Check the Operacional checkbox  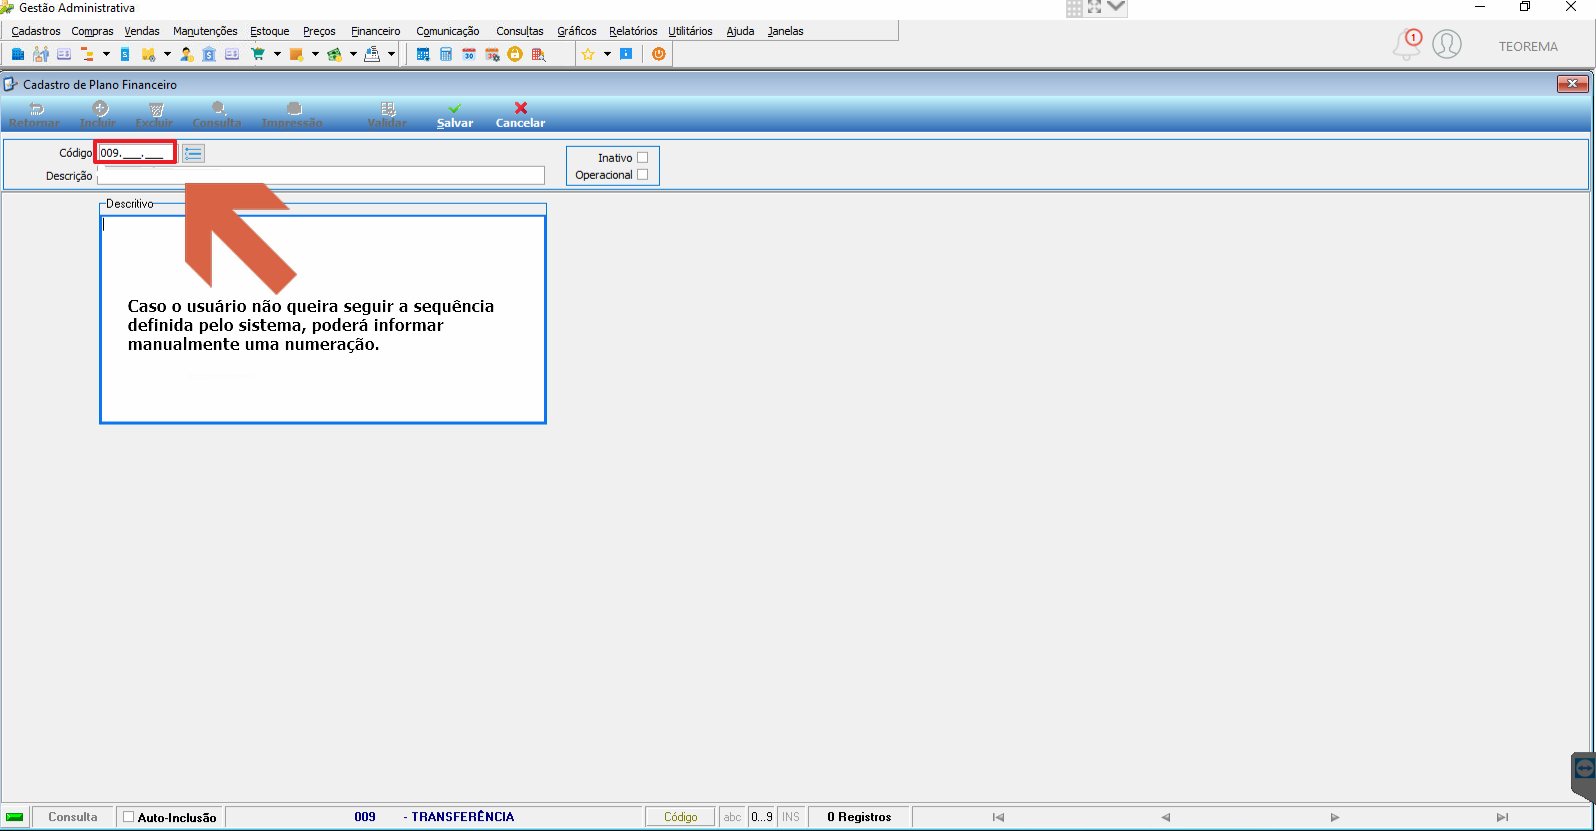tap(642, 175)
